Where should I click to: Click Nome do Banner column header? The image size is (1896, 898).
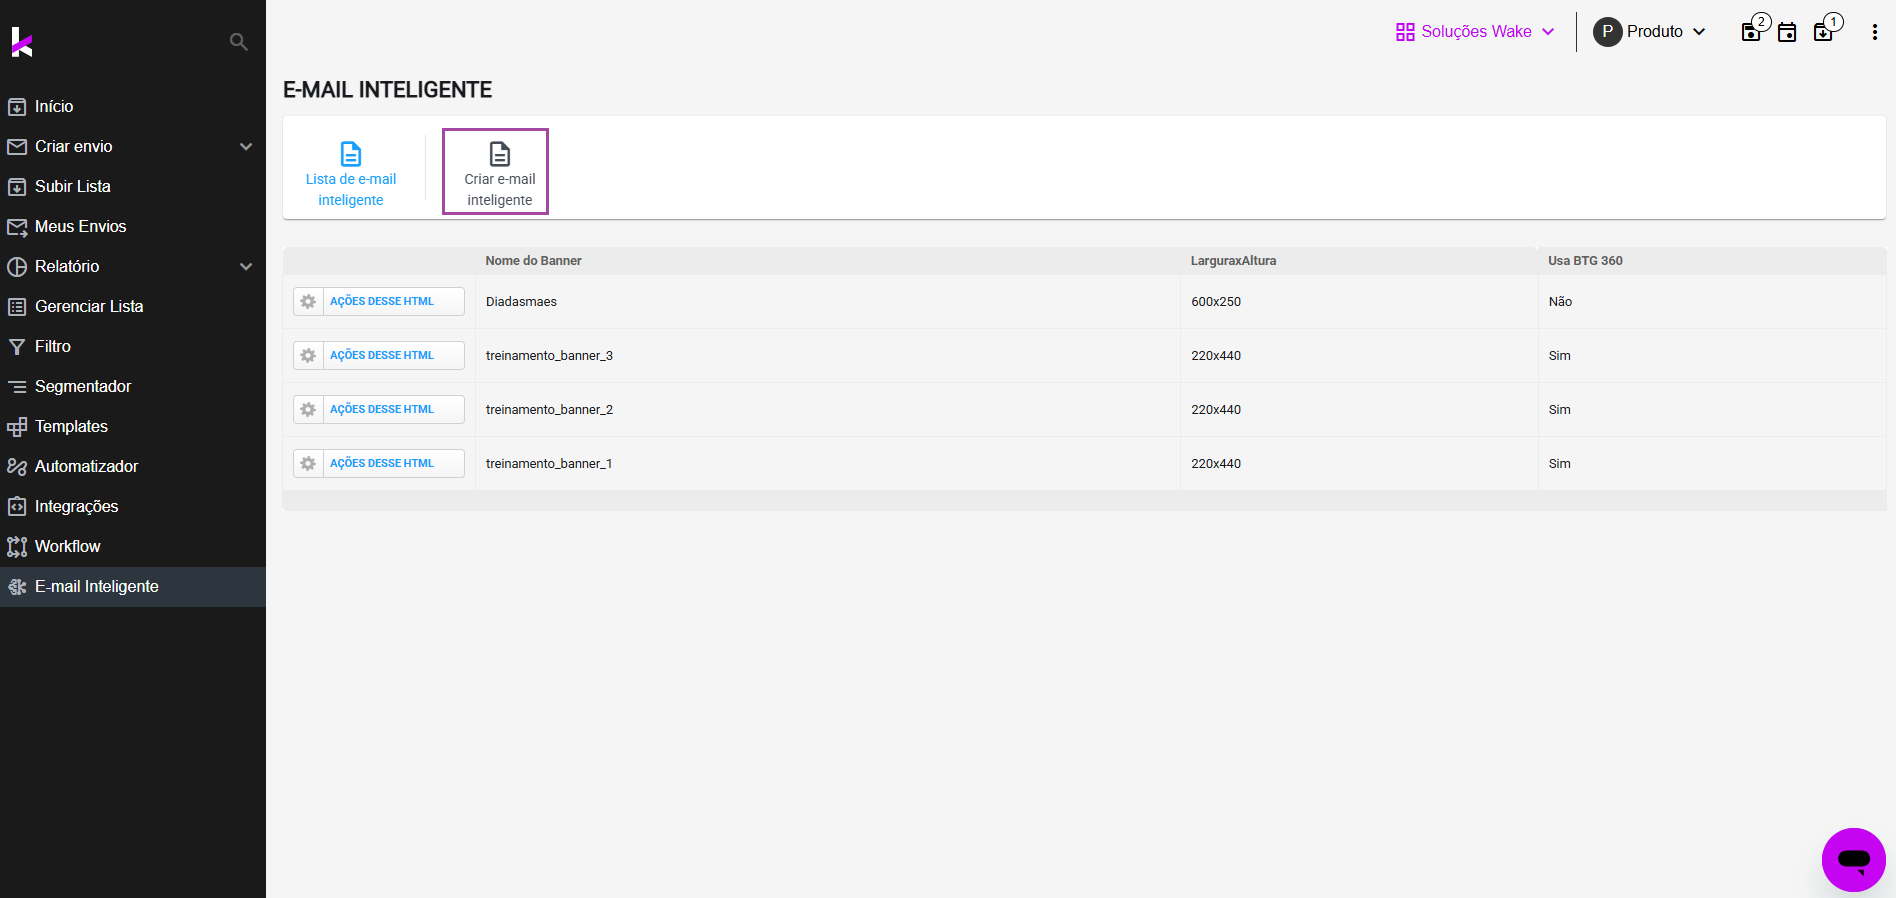533,261
